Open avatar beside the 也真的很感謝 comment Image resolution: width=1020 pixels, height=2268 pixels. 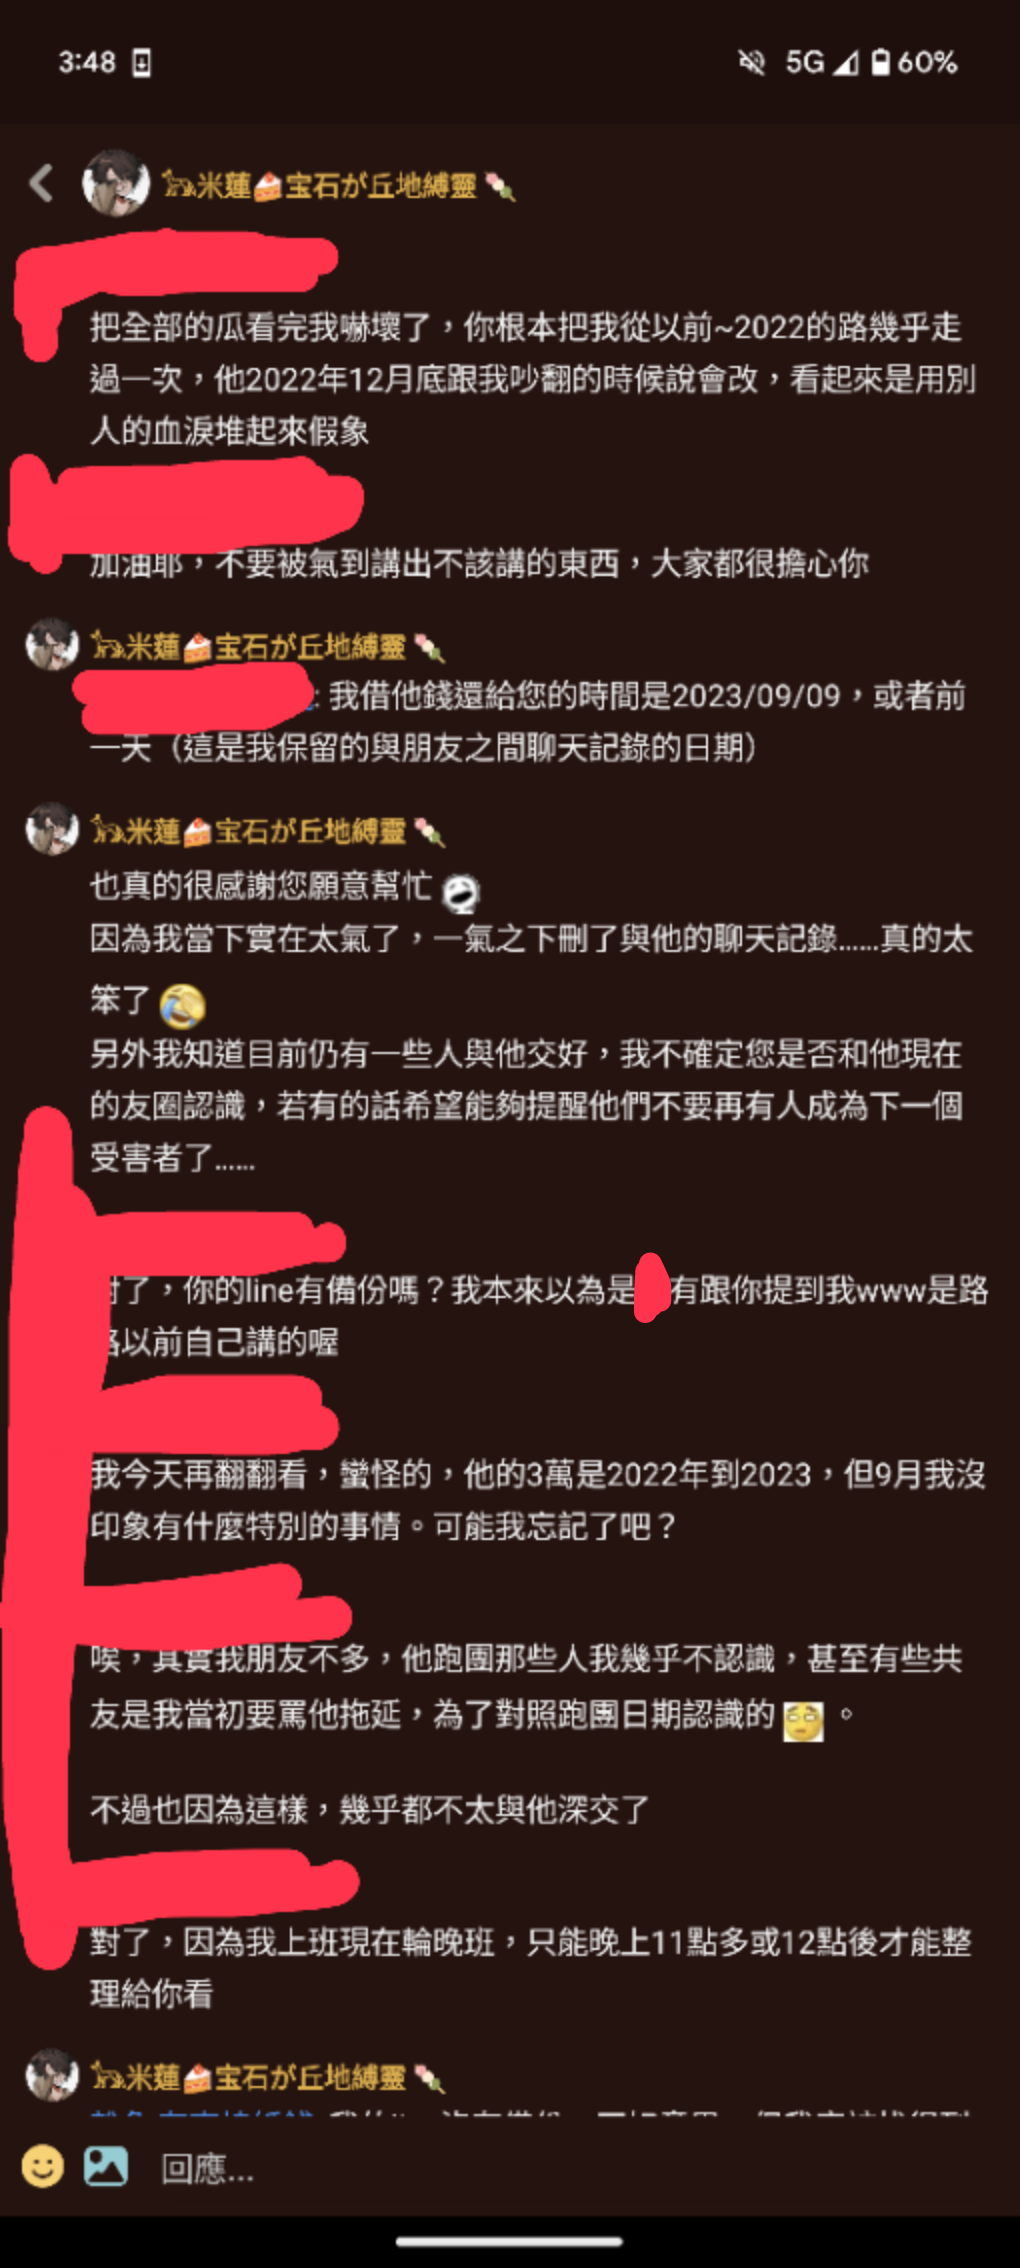pos(52,829)
